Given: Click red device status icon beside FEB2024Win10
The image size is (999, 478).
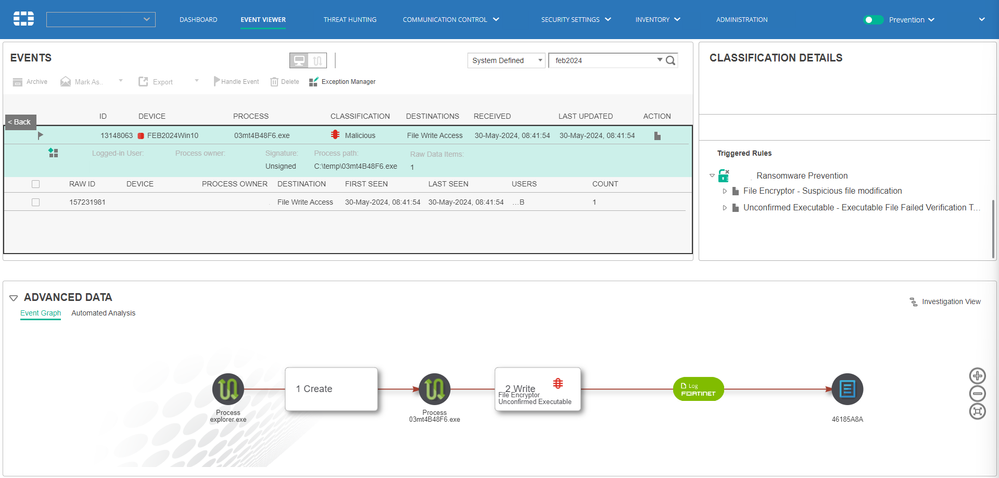Looking at the screenshot, I should tap(141, 136).
